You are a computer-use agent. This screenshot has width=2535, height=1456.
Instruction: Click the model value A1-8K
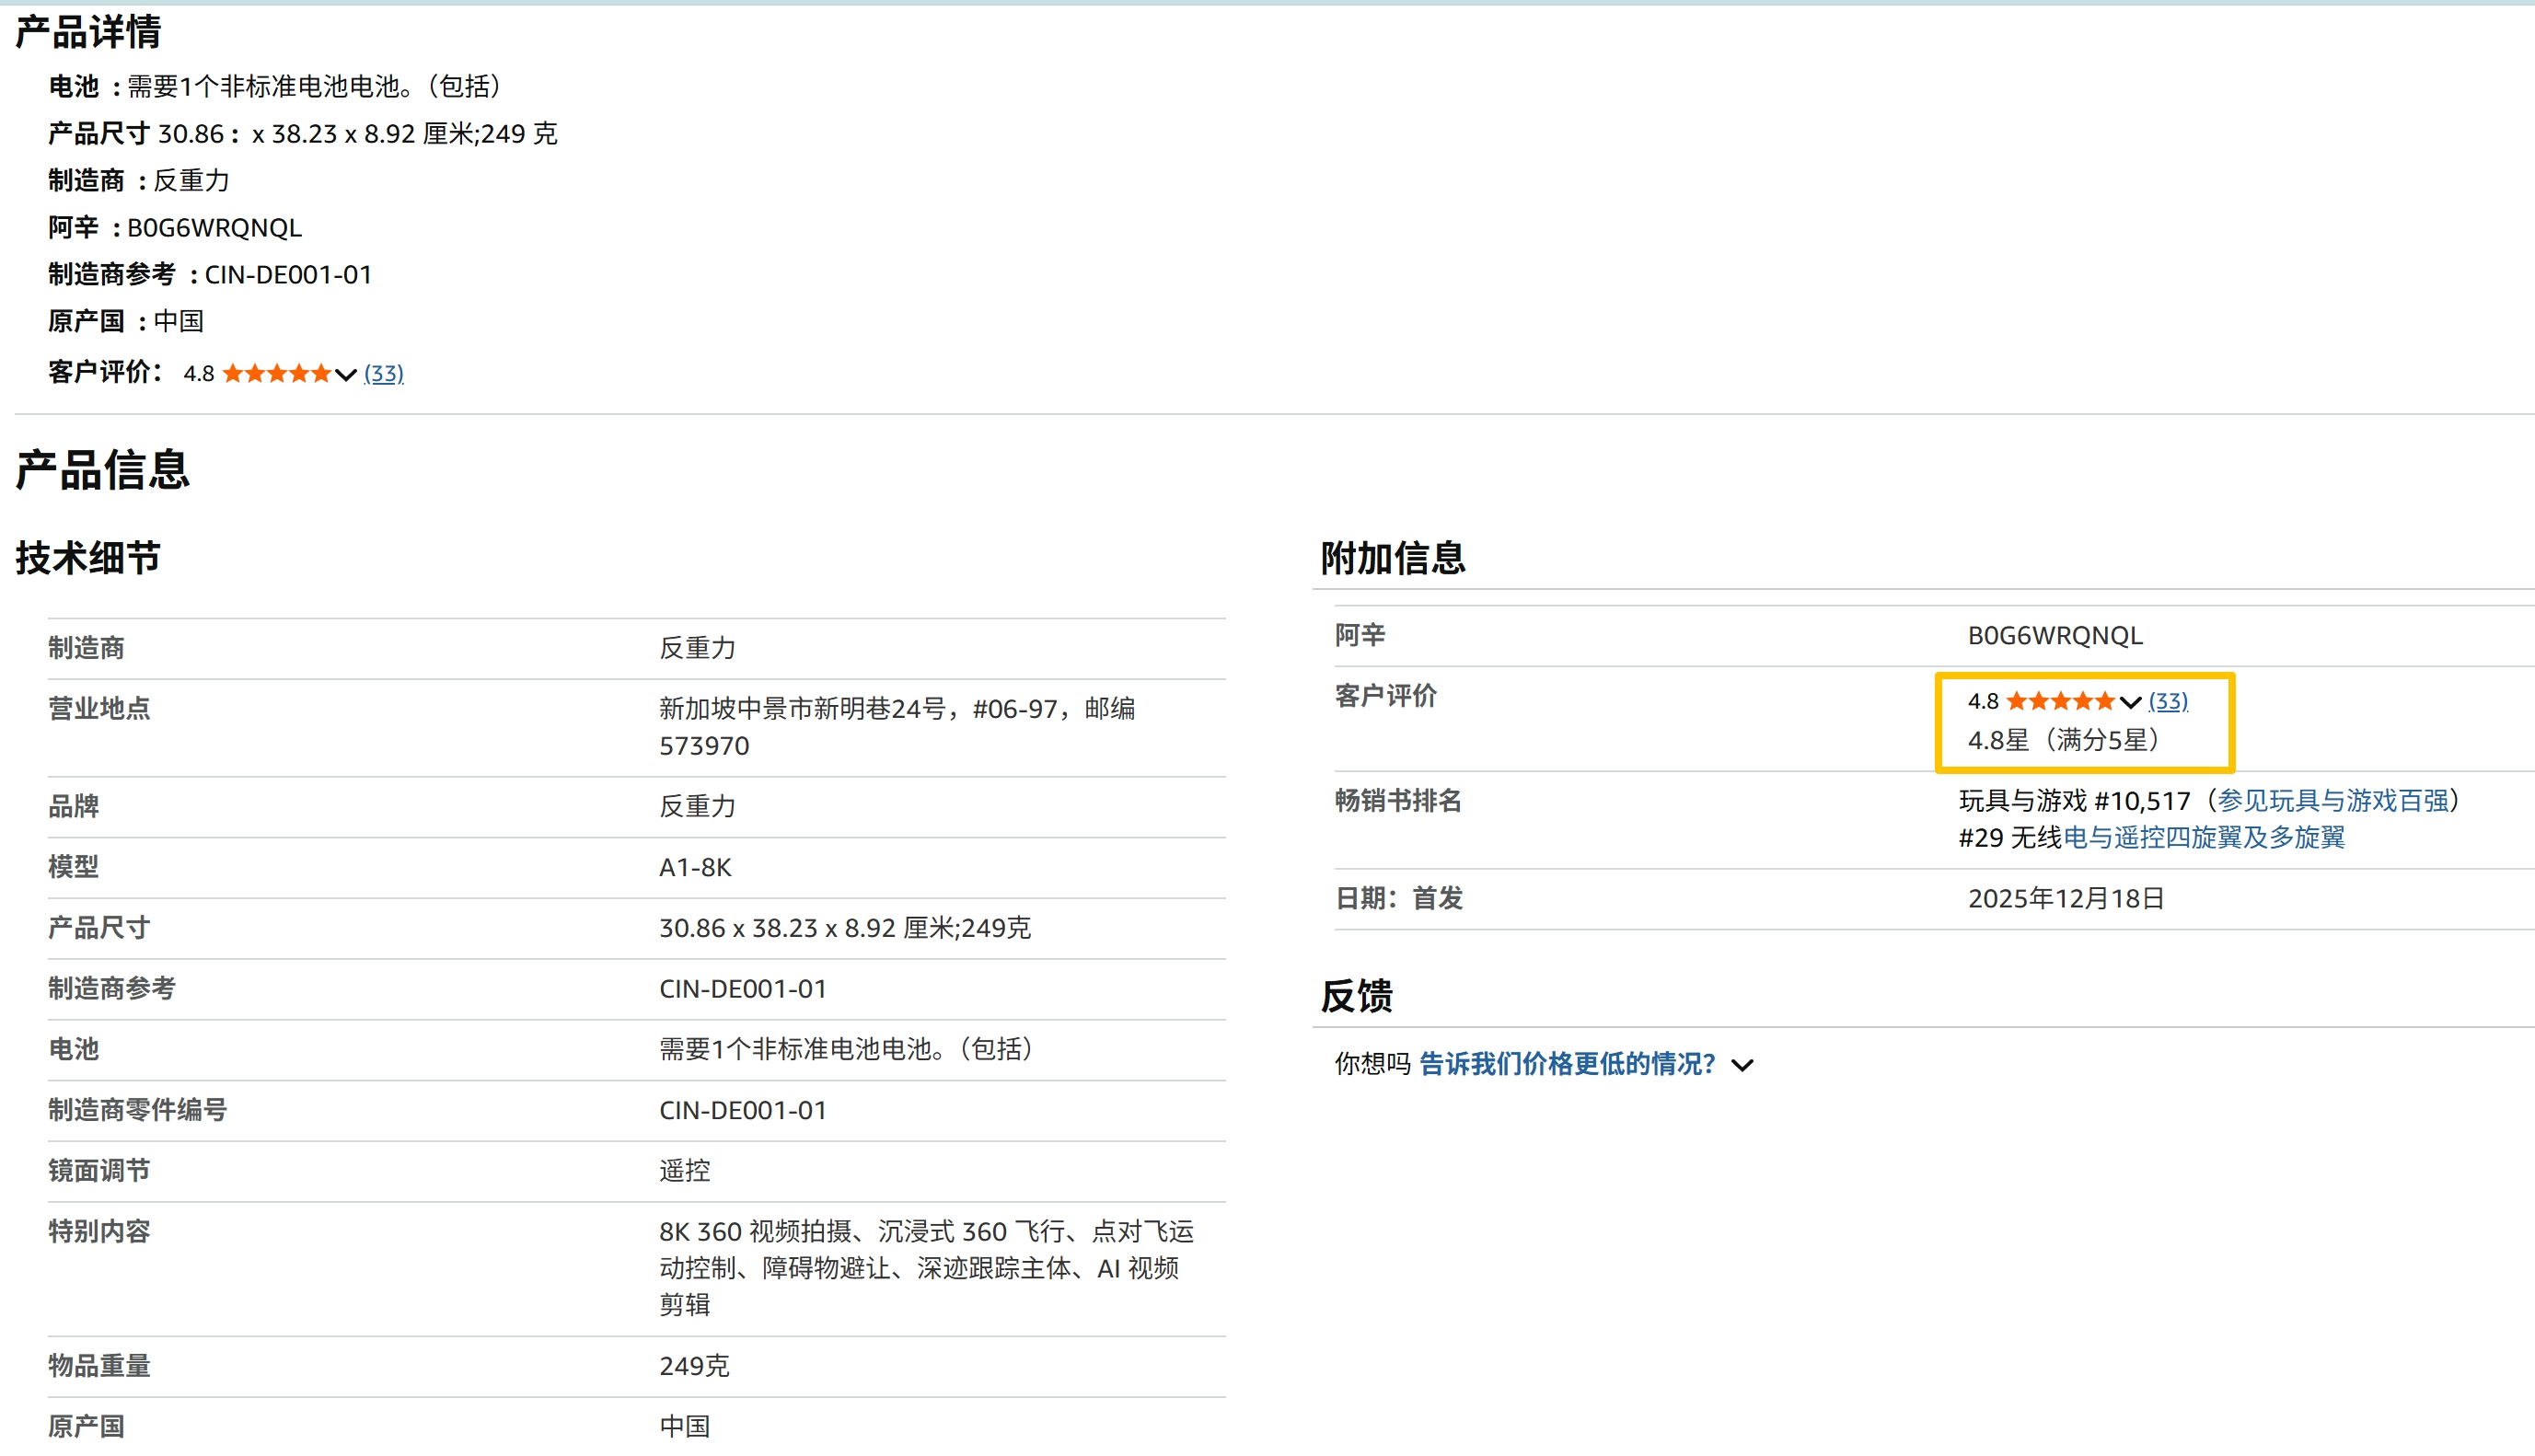click(x=695, y=867)
